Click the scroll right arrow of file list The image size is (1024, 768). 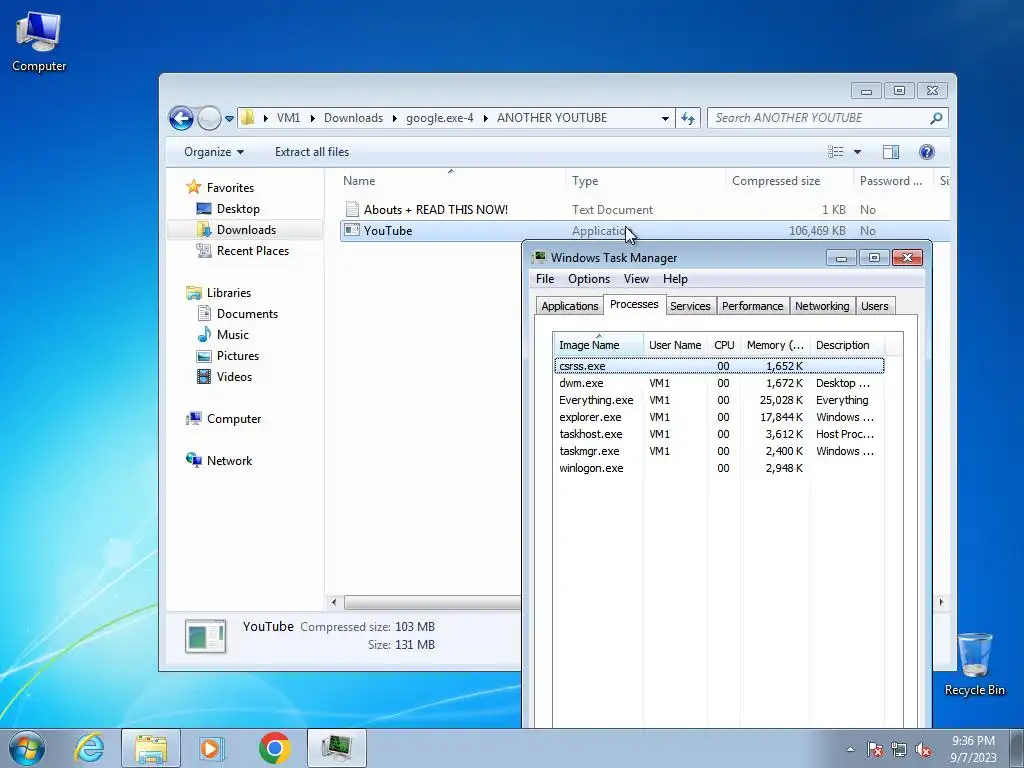click(x=941, y=602)
